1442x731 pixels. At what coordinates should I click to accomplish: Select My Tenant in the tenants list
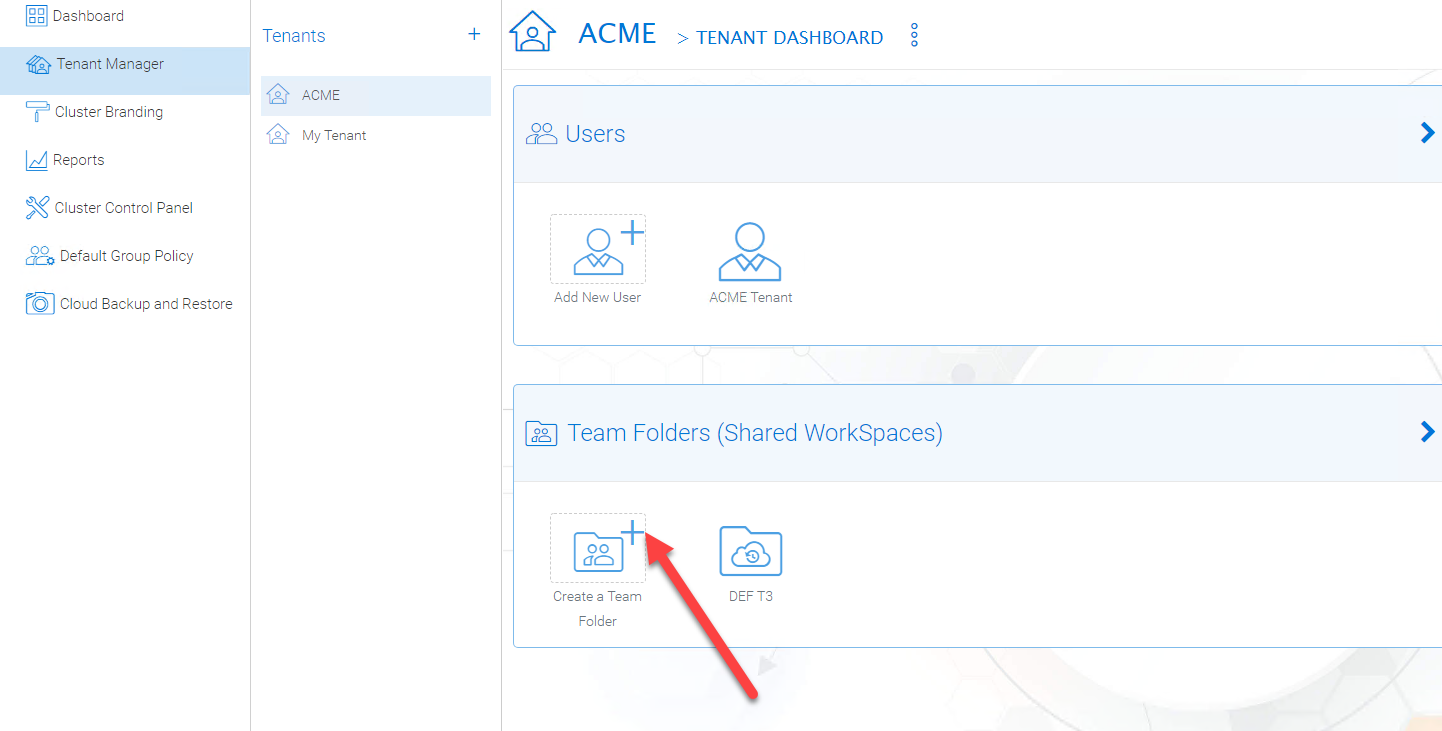(x=376, y=135)
